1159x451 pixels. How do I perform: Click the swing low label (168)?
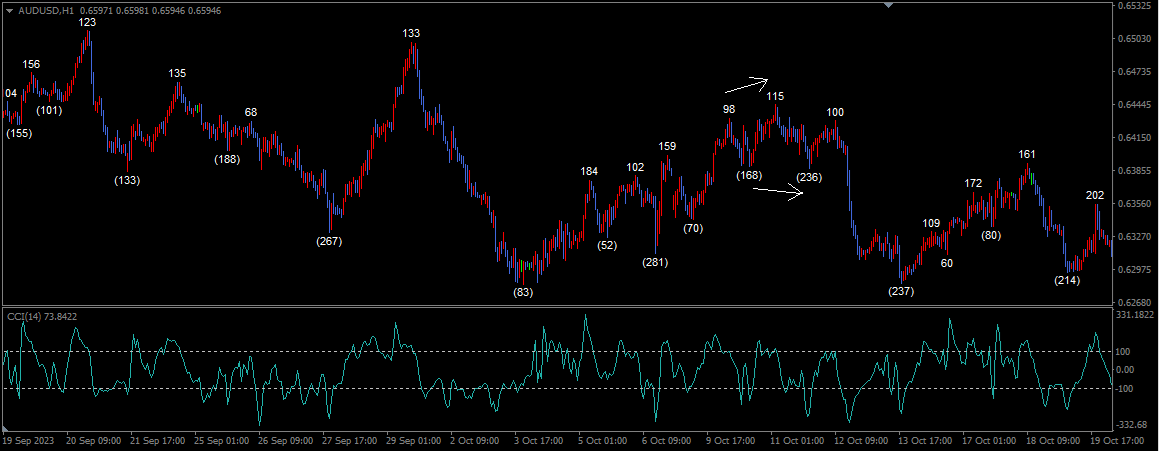750,175
